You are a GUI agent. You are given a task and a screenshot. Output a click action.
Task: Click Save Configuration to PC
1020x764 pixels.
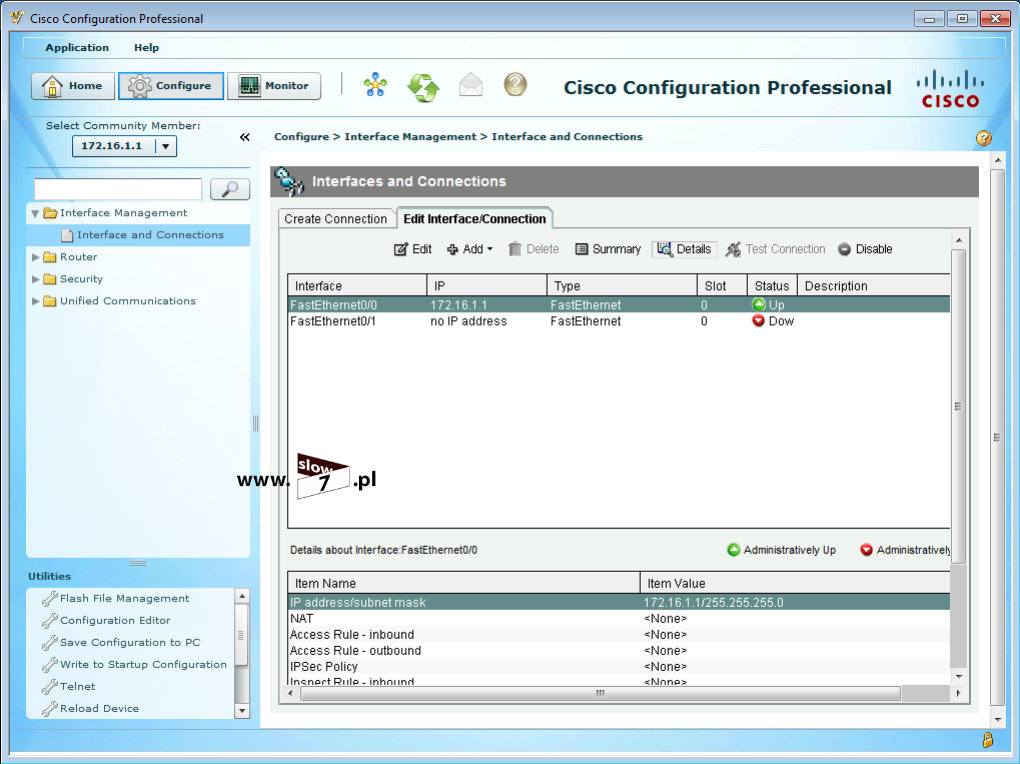point(130,642)
